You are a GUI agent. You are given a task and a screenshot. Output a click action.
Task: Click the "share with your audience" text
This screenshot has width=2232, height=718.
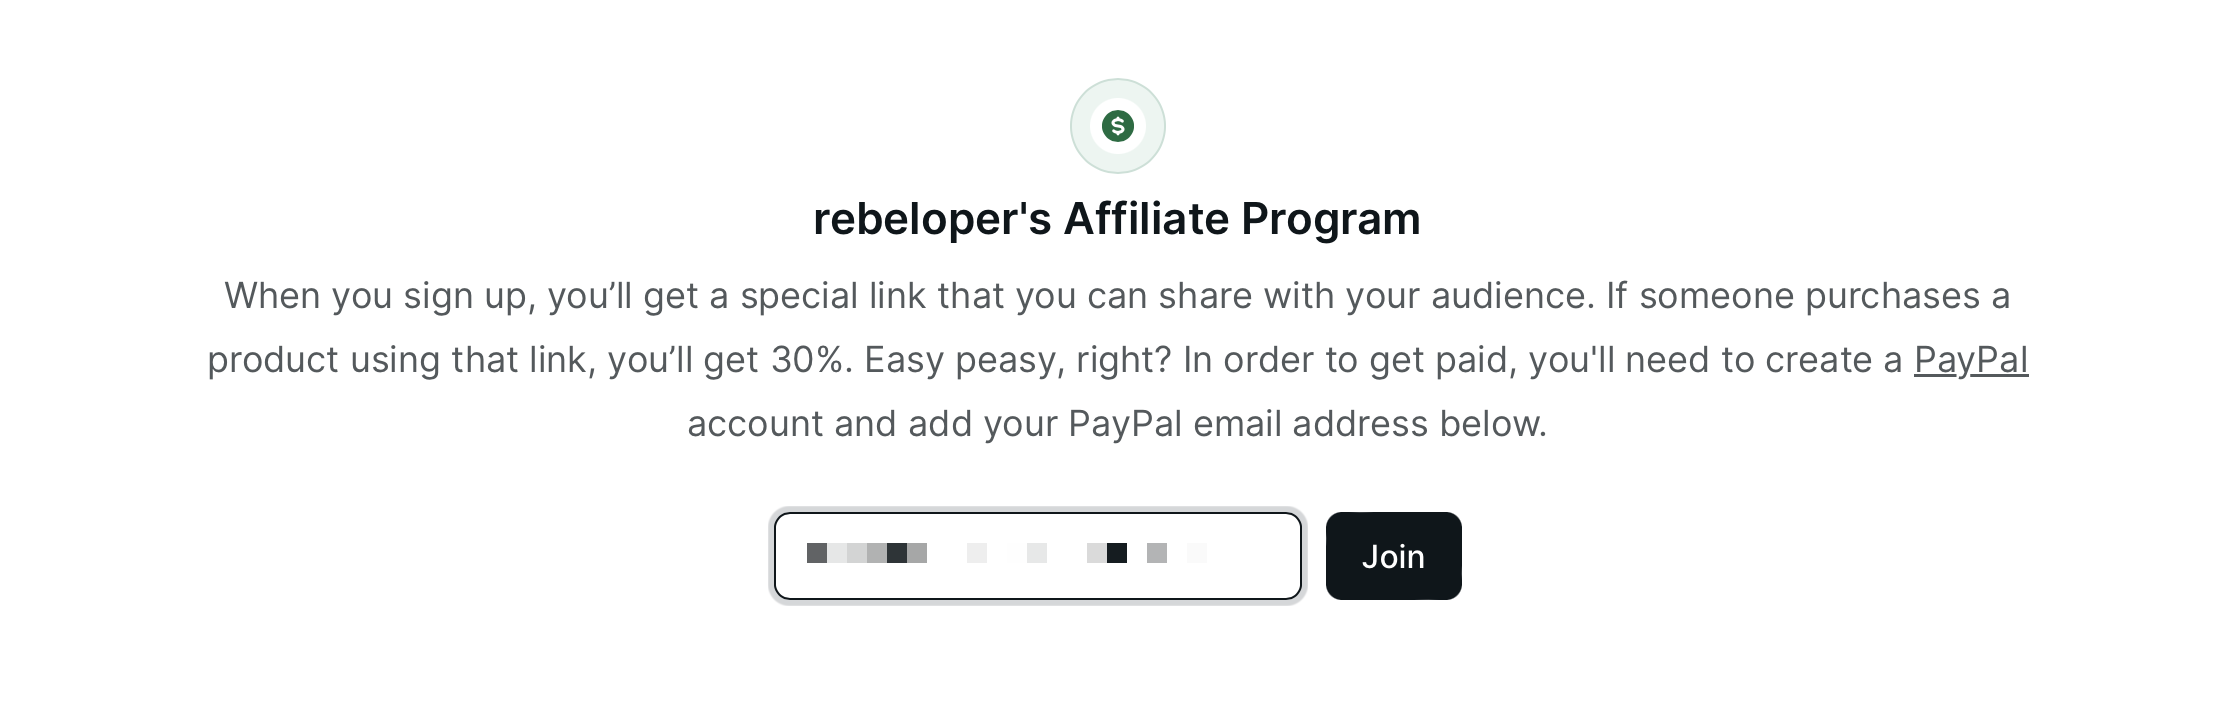click(x=1371, y=296)
